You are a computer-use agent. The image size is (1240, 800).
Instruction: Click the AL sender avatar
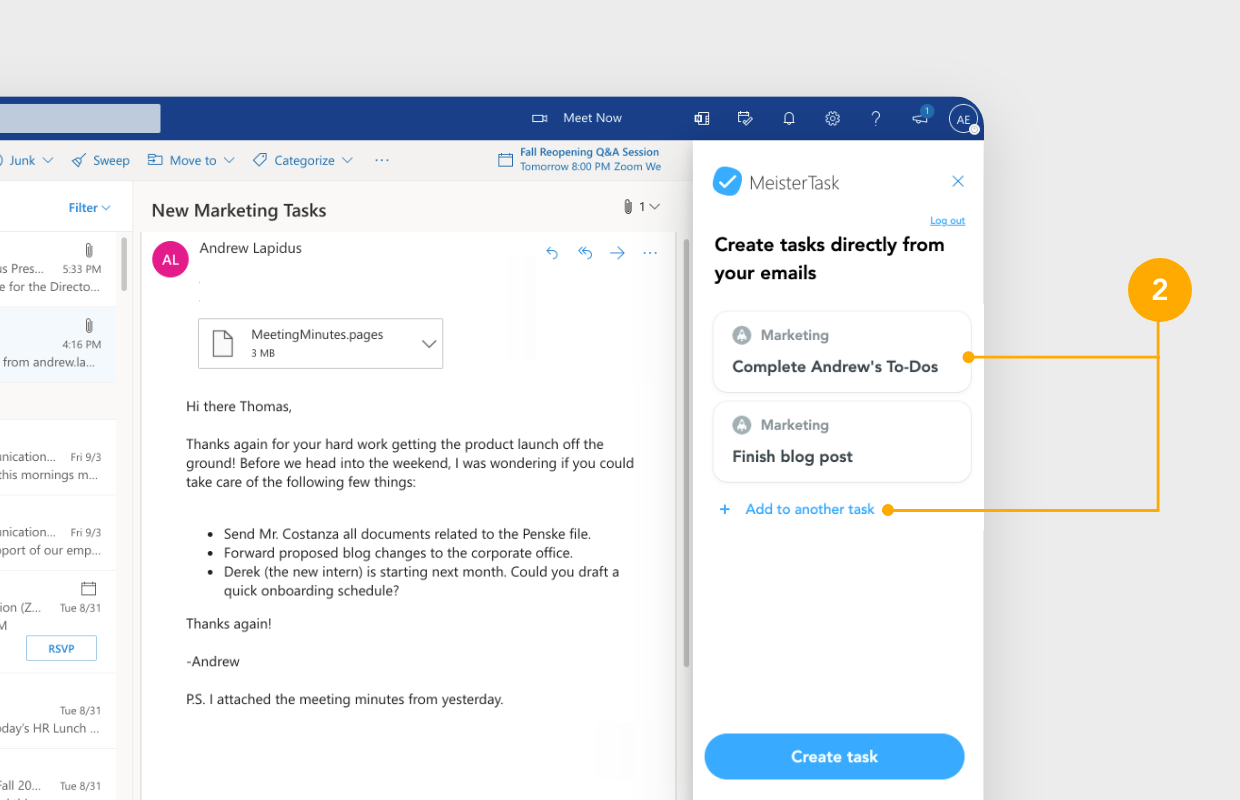coord(170,259)
